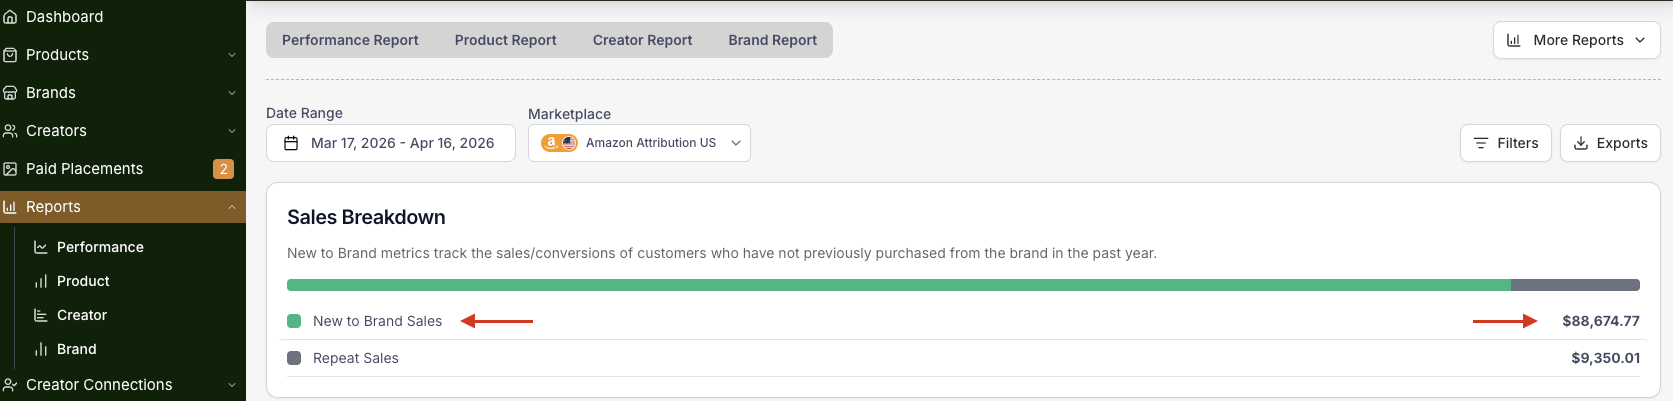Switch to the Product Report tab

(x=505, y=40)
